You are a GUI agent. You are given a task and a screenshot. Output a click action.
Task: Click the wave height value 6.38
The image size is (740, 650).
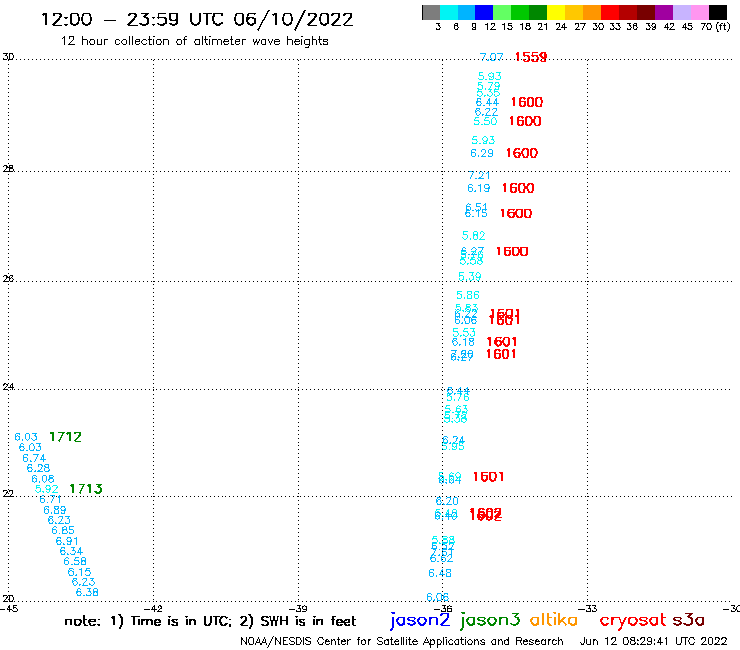click(87, 592)
